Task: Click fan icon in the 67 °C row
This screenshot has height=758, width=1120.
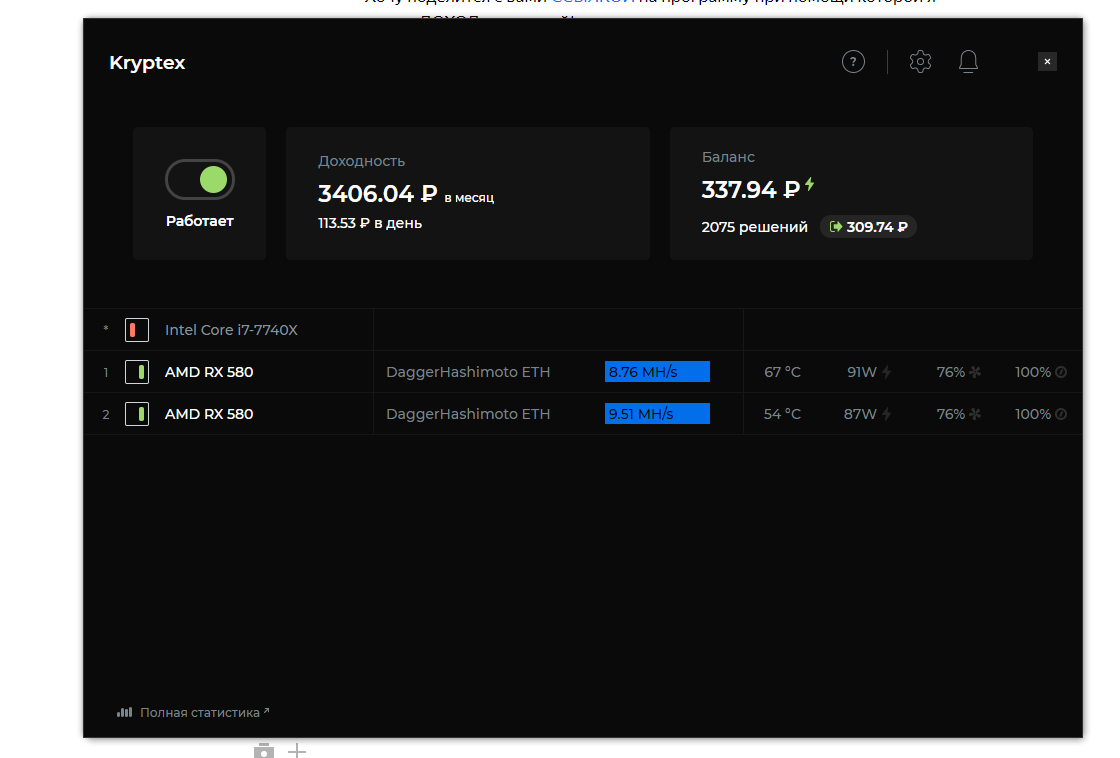Action: 975,372
